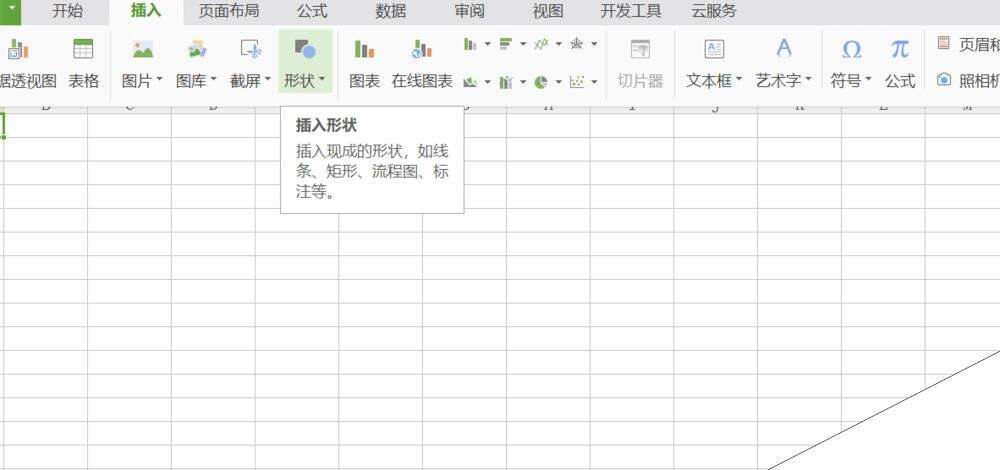This screenshot has height=470, width=1000.
Task: Open the 审阅 tab
Action: click(469, 11)
